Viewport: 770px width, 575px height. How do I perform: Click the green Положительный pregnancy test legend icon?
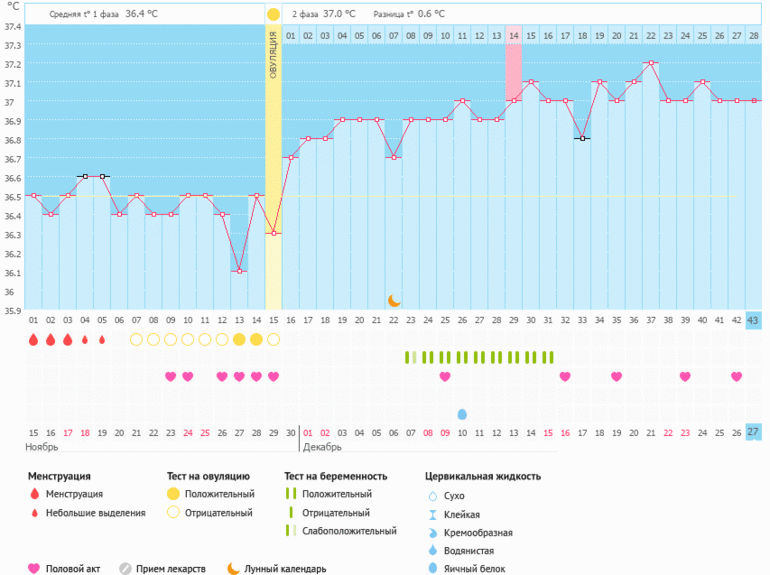coord(290,494)
